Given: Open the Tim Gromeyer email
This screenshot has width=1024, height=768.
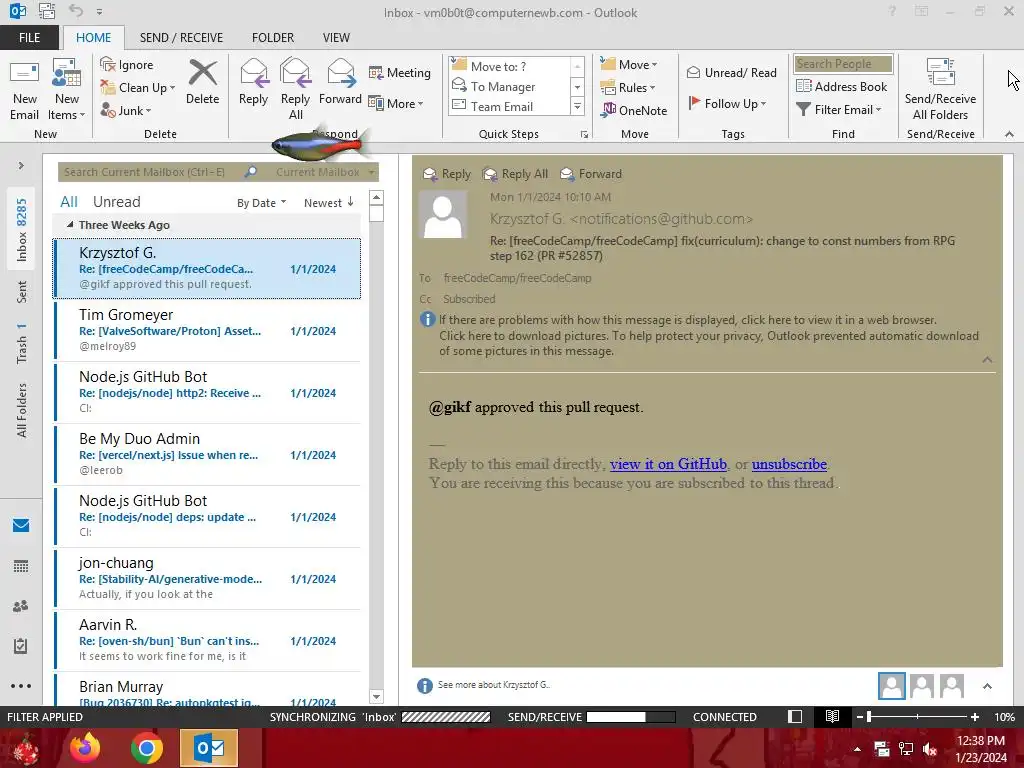Looking at the screenshot, I should tap(208, 330).
